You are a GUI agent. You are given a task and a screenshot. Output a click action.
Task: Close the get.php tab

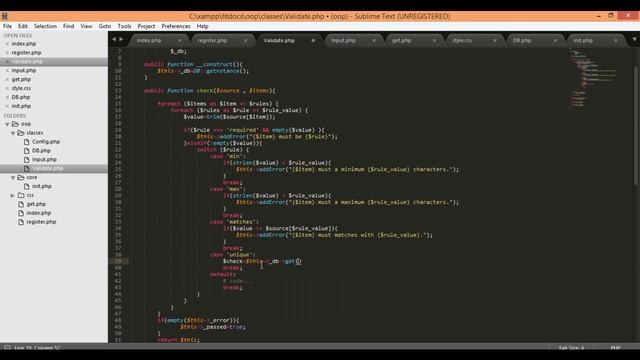pyautogui.click(x=434, y=40)
